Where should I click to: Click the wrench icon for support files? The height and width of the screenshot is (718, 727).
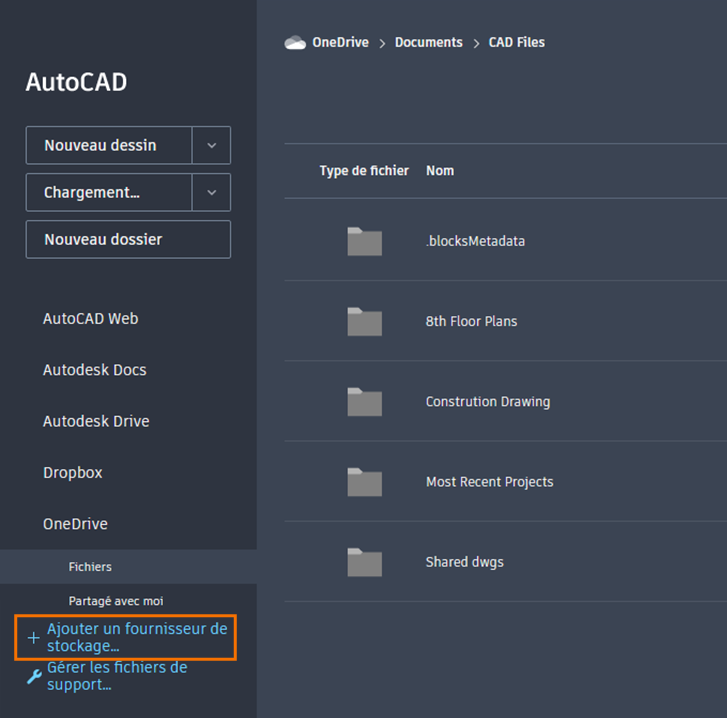click(34, 677)
